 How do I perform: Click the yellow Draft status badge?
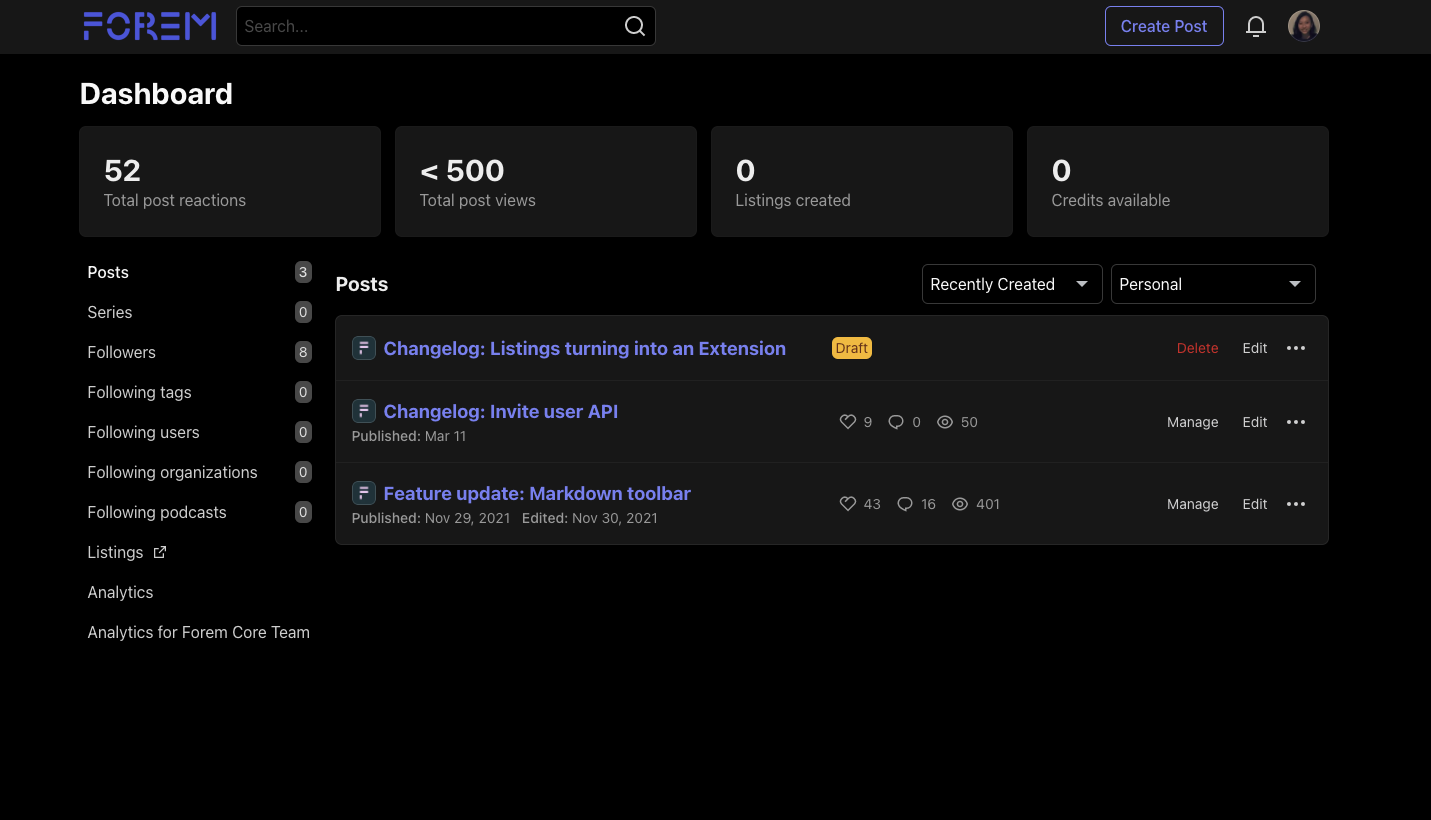tap(851, 348)
